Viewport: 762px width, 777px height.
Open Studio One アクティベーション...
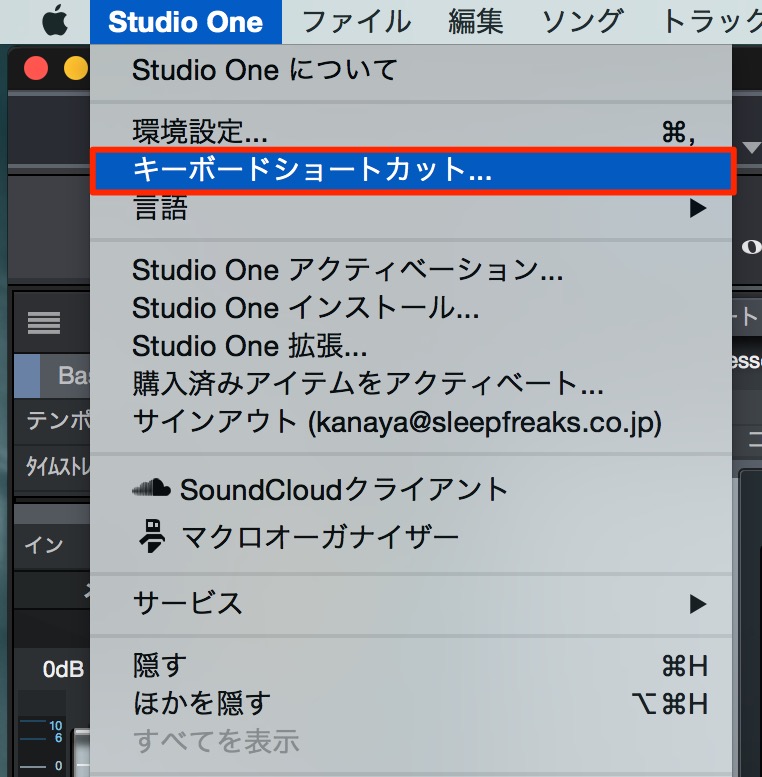411,271
